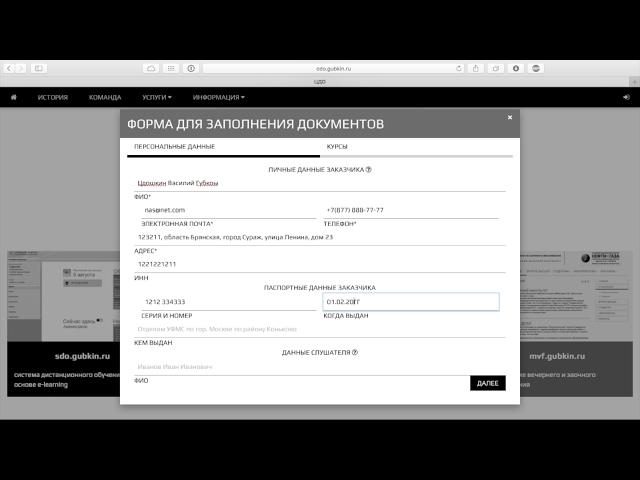The width and height of the screenshot is (640, 480).
Task: Click the ЭЛЕКТРОННАЯ ПОЧТА input field
Action: 229,210
